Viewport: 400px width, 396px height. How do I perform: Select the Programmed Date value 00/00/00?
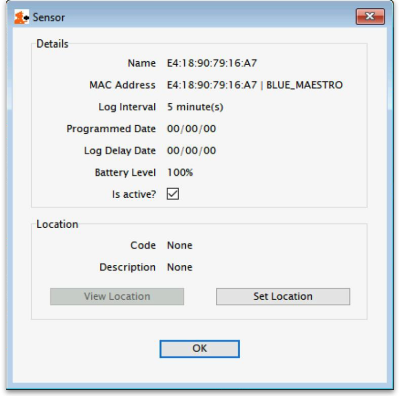click(x=191, y=129)
